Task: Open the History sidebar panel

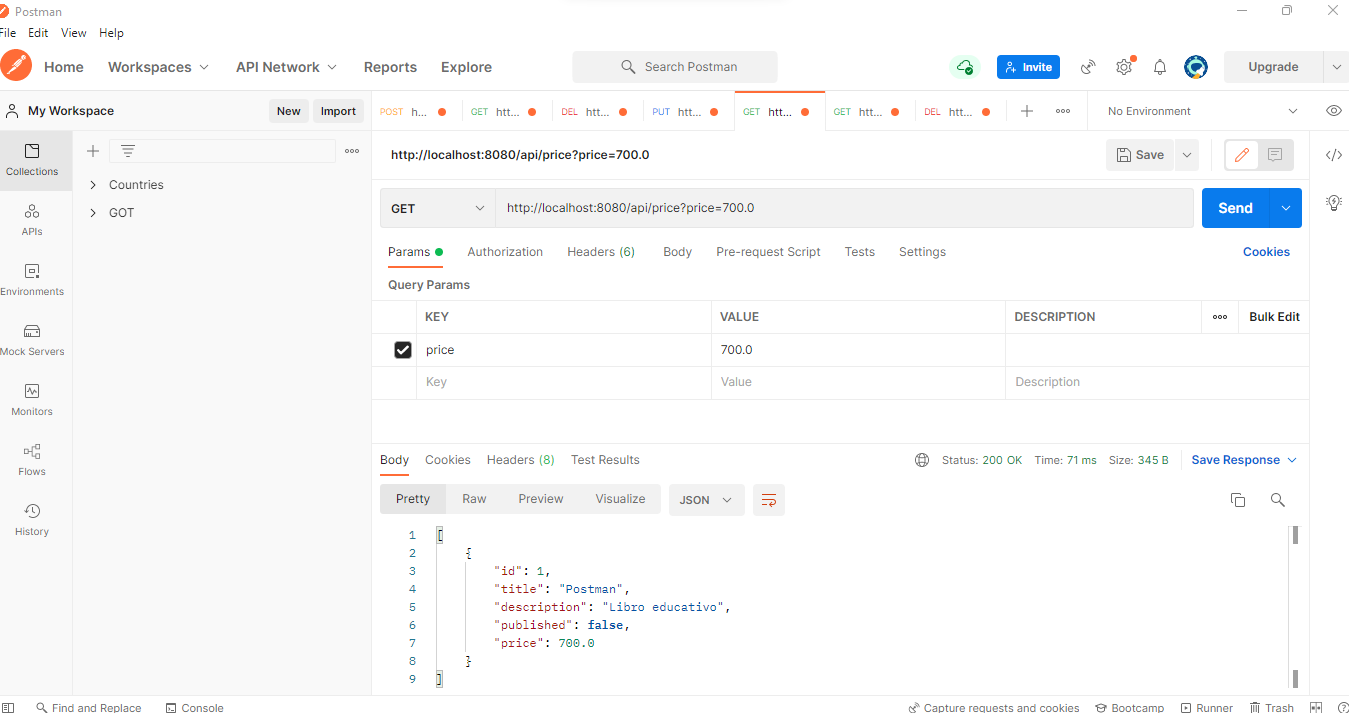Action: 32,520
